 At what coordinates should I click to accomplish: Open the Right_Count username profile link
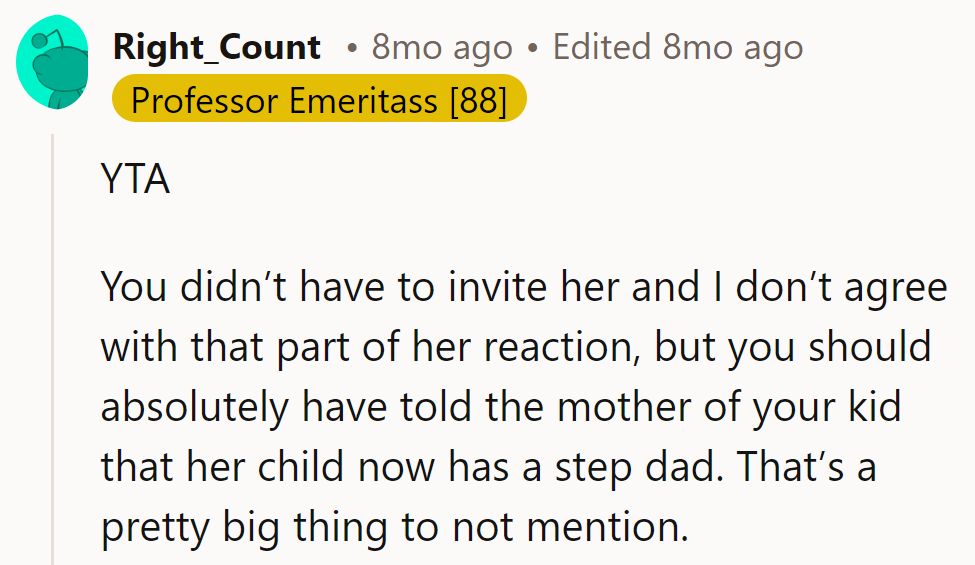coord(217,47)
